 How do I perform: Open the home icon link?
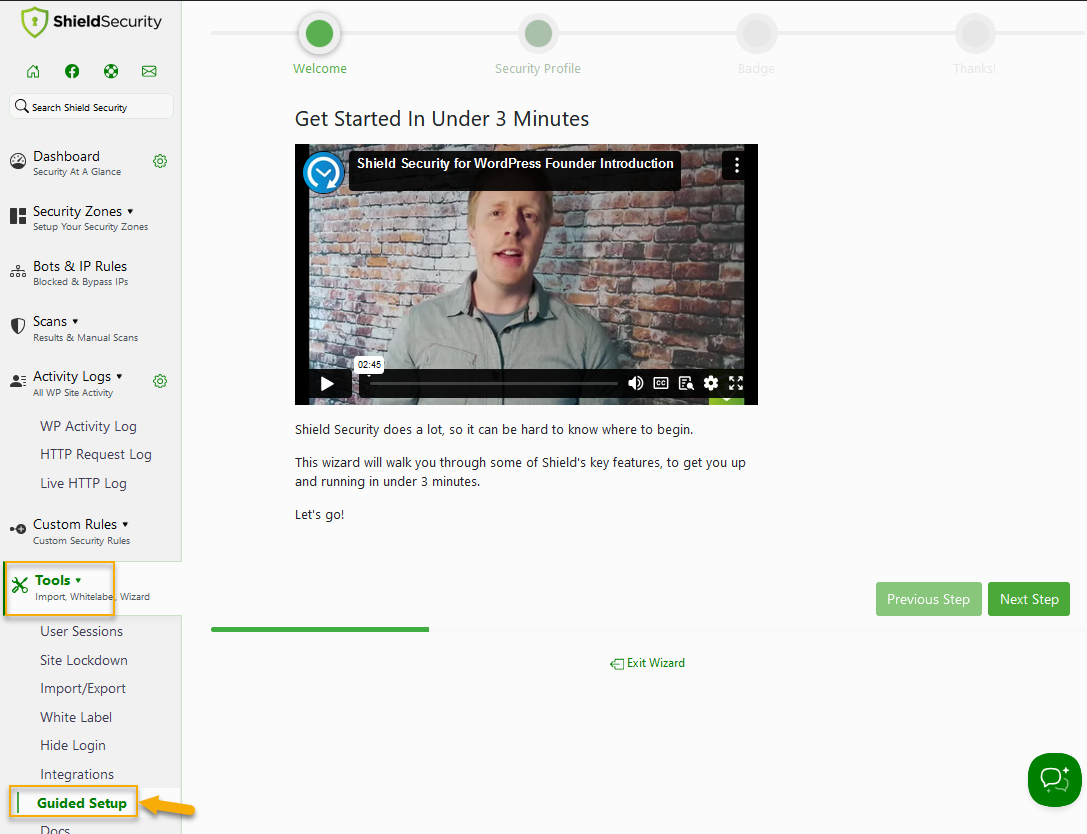[x=33, y=71]
